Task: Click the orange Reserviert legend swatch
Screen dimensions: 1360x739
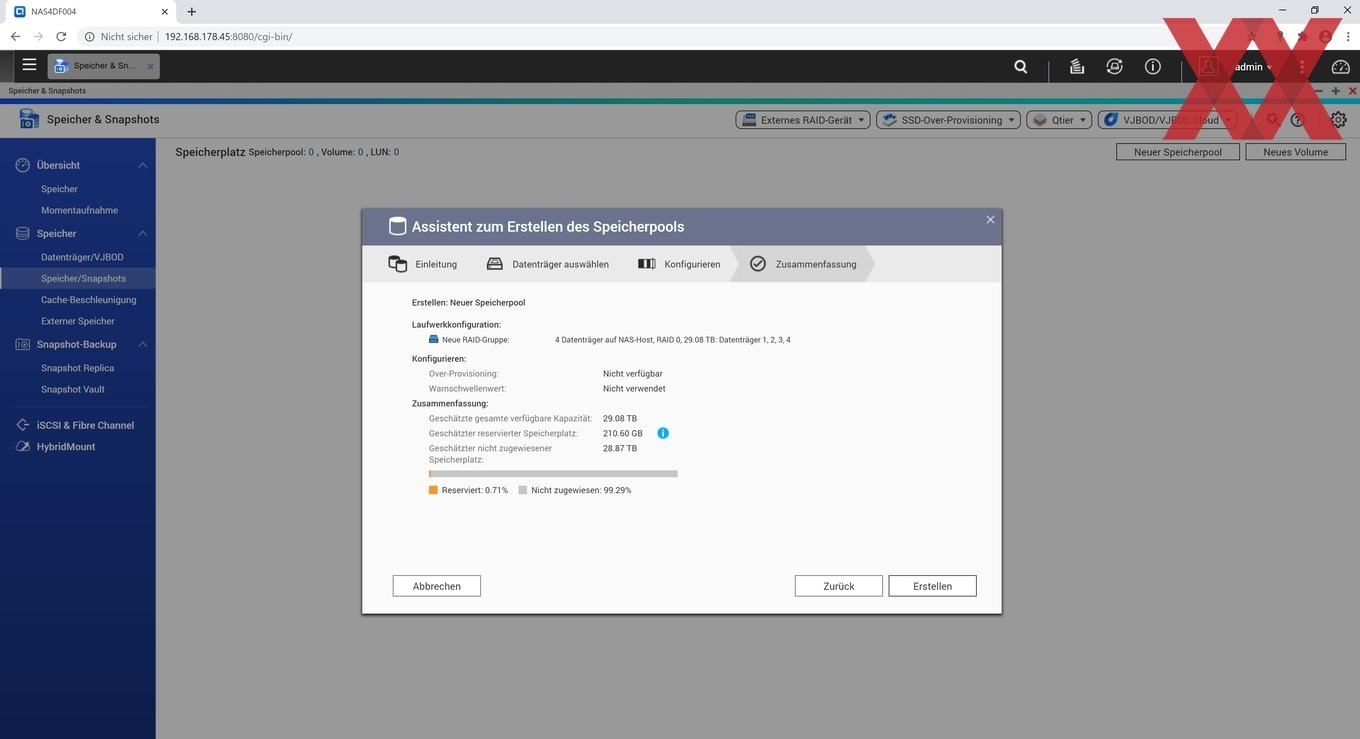Action: 433,490
